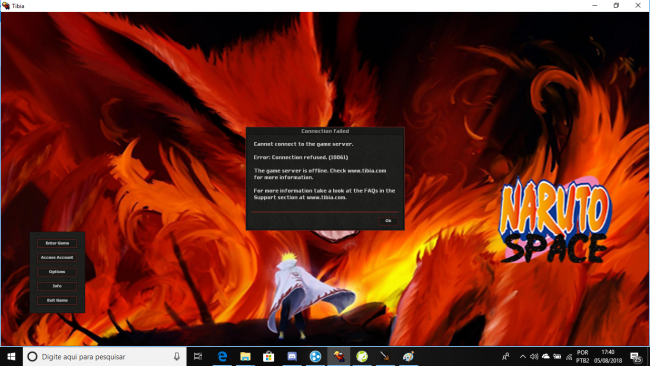Open the blue ball app on taskbar
Image resolution: width=650 pixels, height=366 pixels.
315,356
